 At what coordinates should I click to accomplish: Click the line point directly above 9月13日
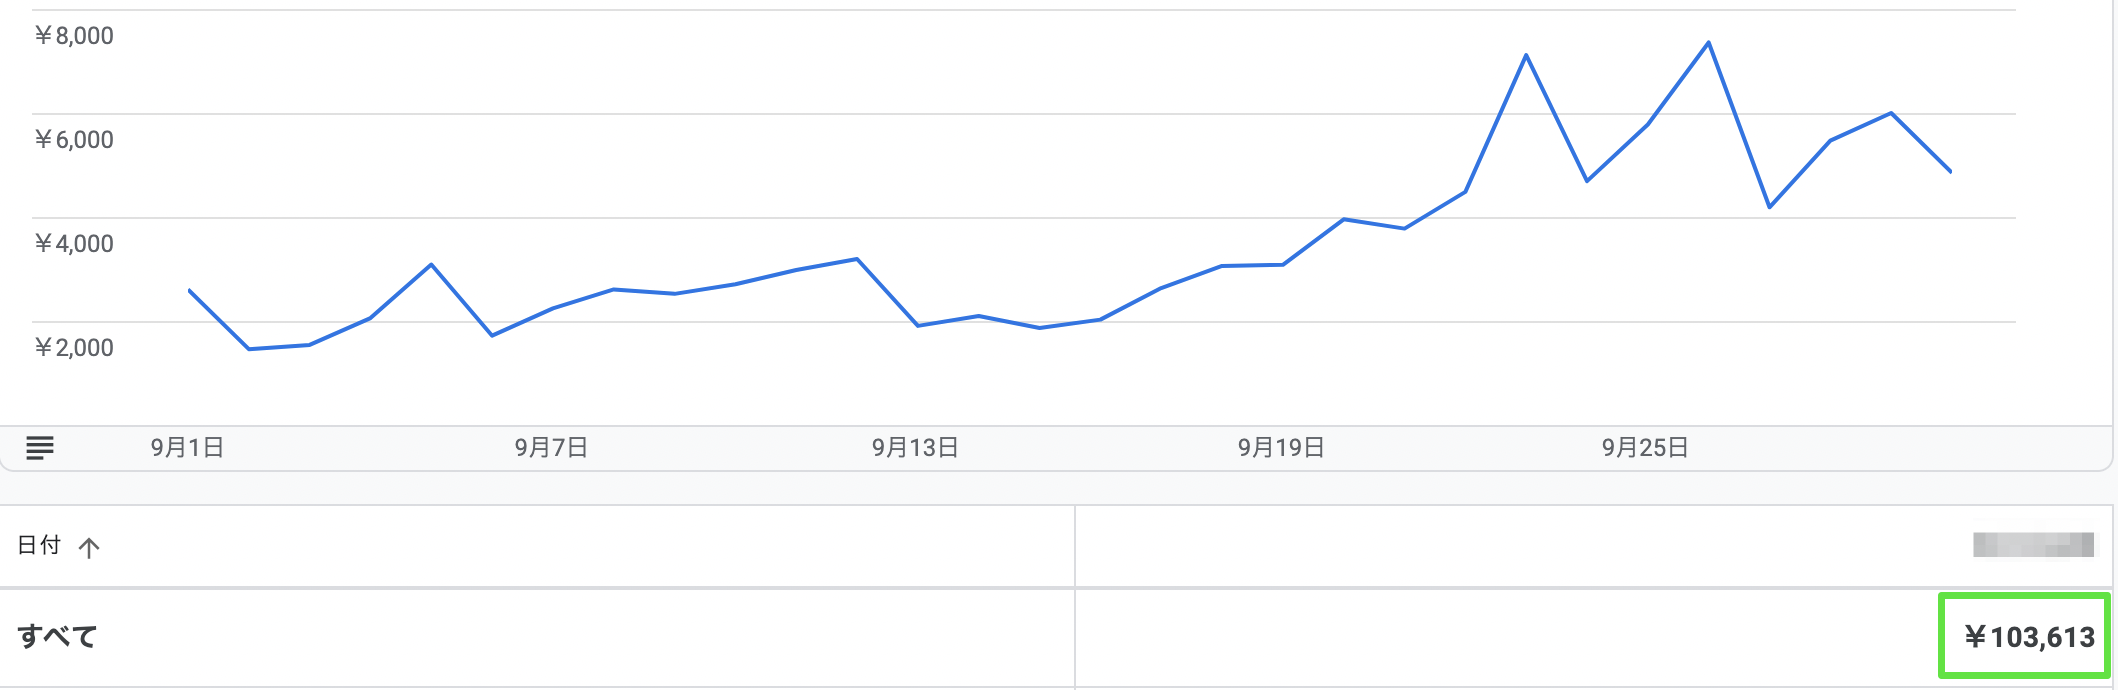point(918,325)
